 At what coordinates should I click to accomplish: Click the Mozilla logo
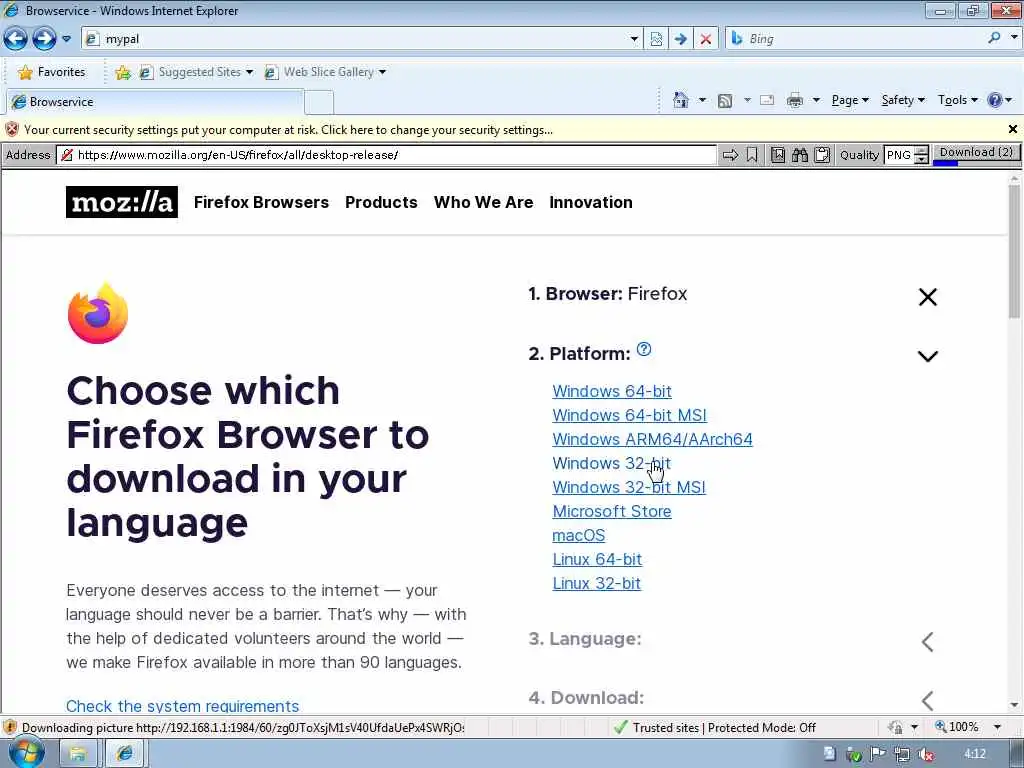coord(121,202)
